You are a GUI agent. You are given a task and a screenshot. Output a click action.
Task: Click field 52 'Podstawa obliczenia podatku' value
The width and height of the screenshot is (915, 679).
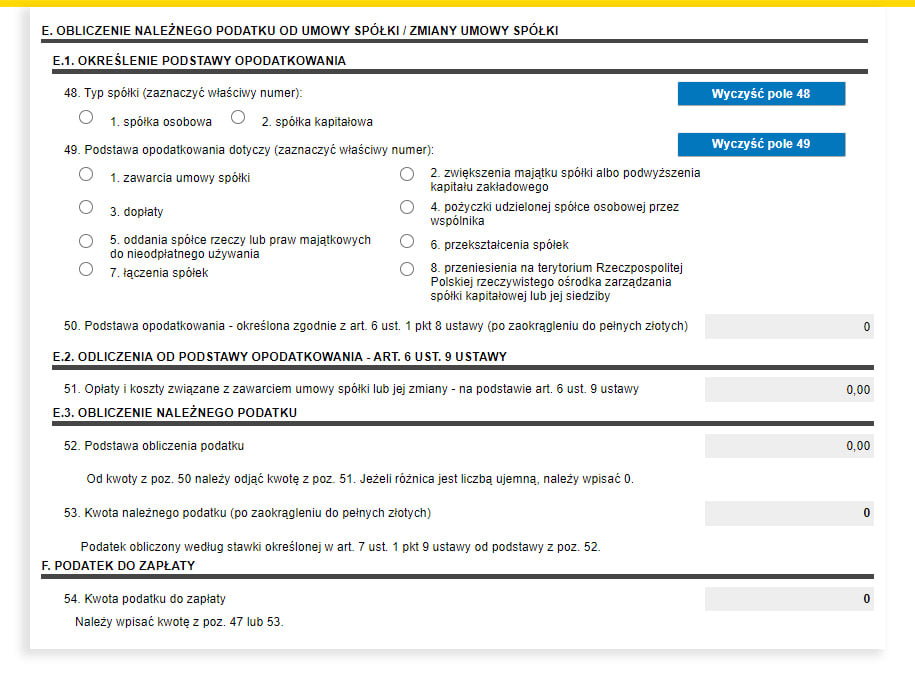pos(788,446)
